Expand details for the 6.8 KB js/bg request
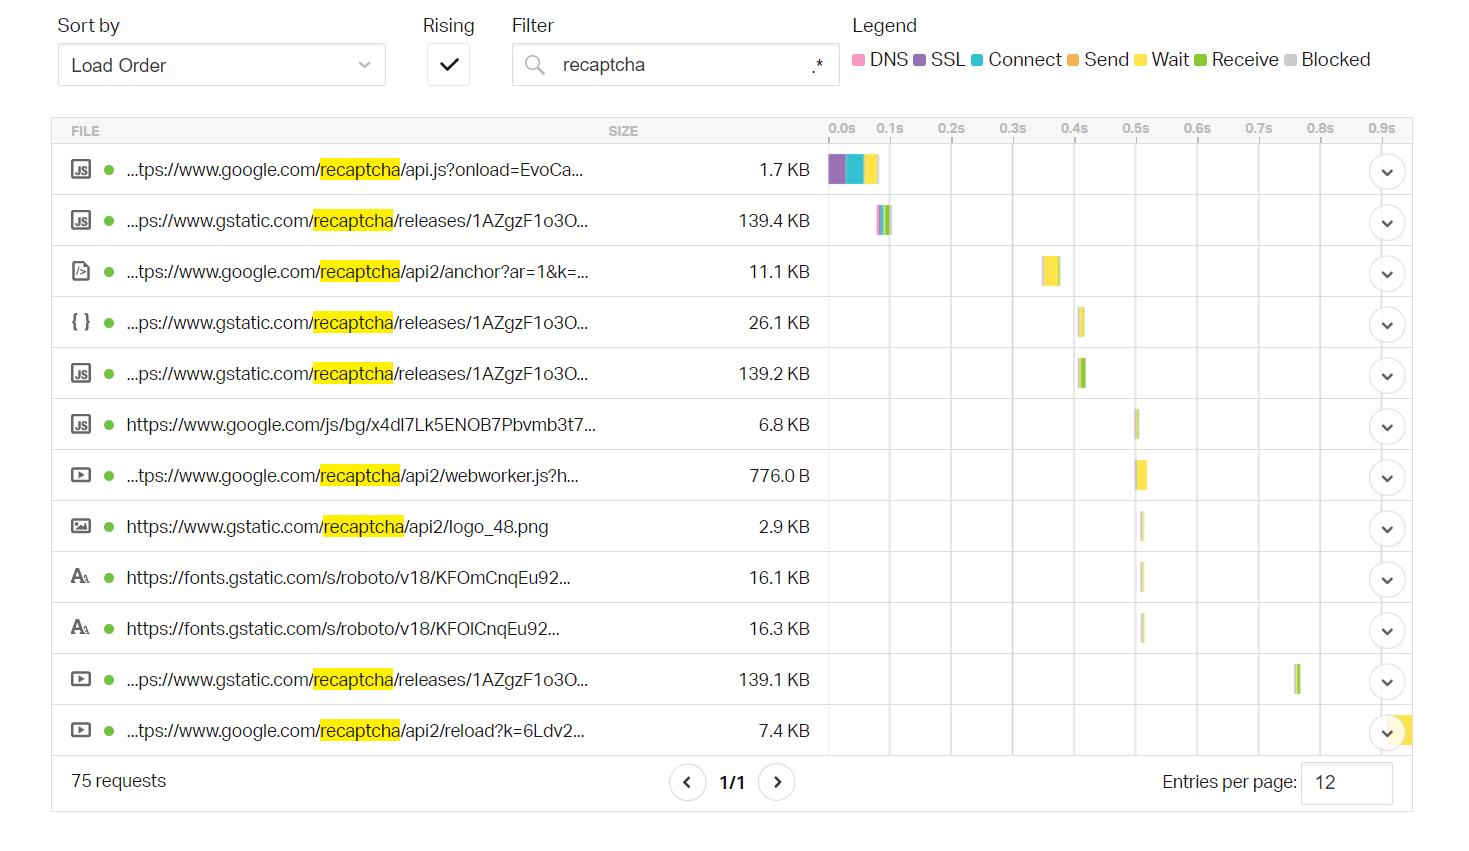Viewport: 1469px width, 851px height. (x=1387, y=427)
